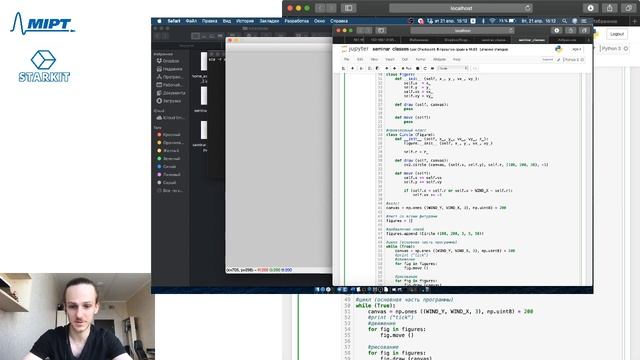Image resolution: width=640 pixels, height=360 pixels.
Task: Select Загрузки in Finder sidebar
Action: click(169, 101)
